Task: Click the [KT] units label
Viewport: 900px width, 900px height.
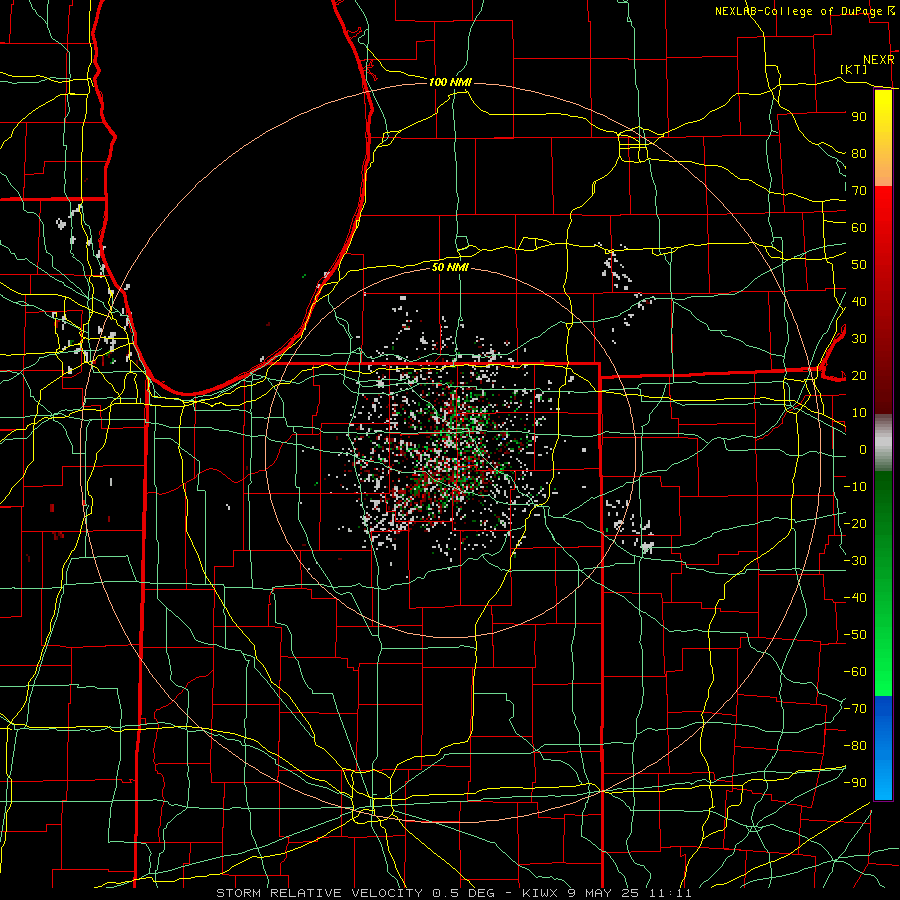Action: tap(853, 69)
